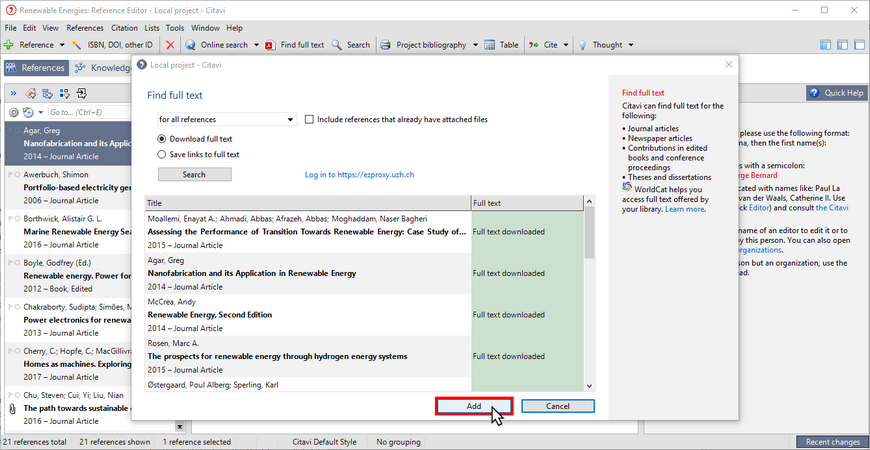
Task: Click the green plus Reference icon
Action: (x=8, y=45)
